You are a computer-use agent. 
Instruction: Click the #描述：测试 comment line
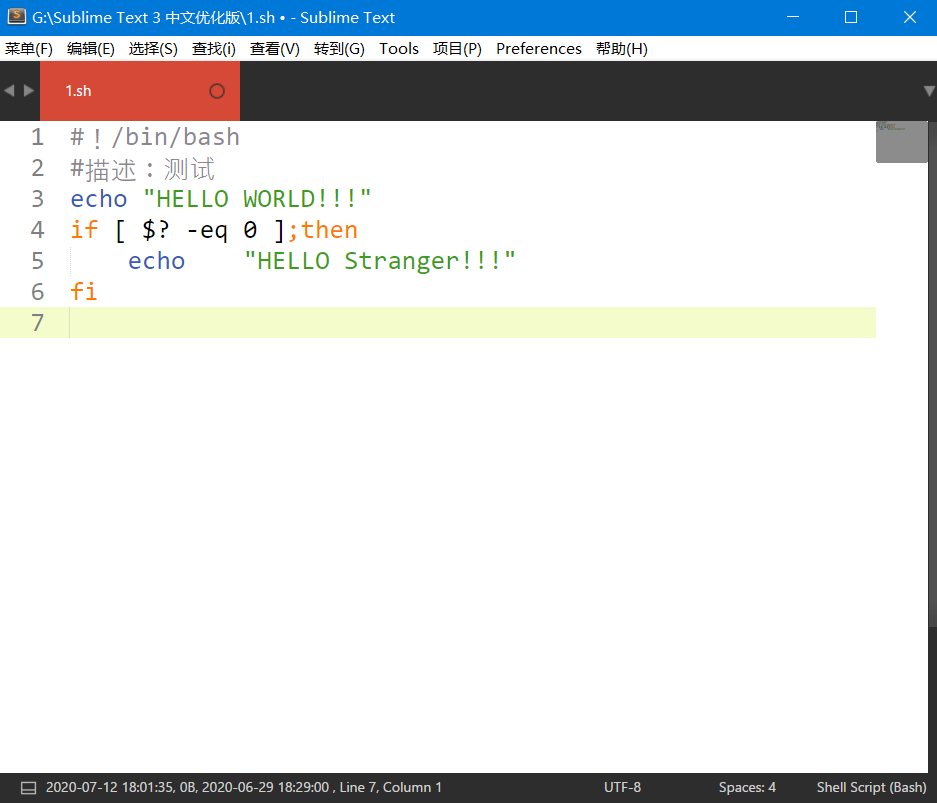[x=142, y=169]
